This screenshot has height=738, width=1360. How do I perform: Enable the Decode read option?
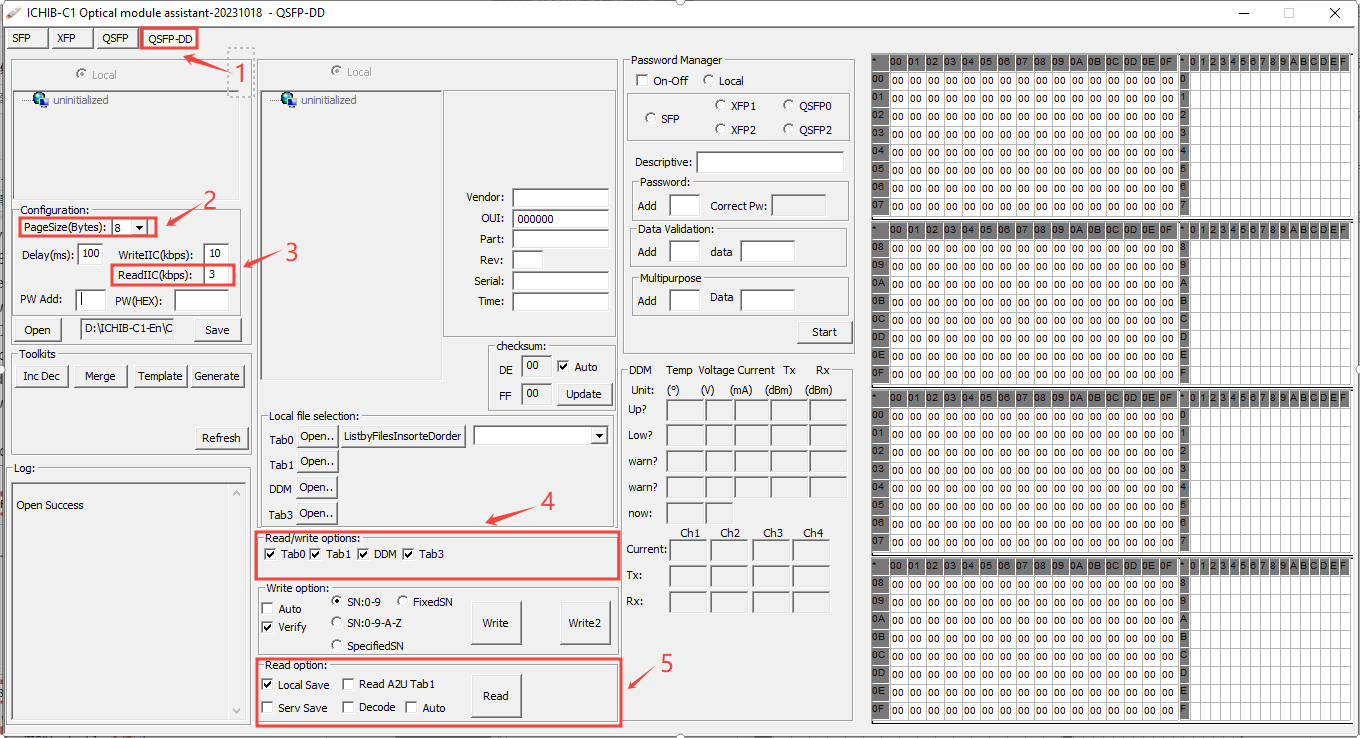pos(348,706)
